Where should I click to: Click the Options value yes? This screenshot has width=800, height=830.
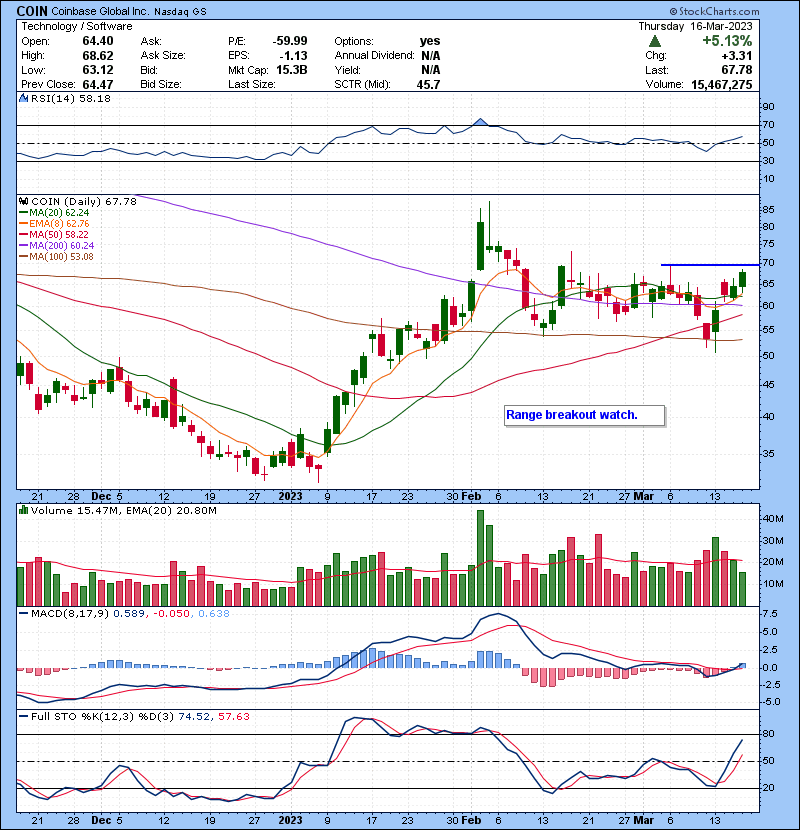click(430, 41)
